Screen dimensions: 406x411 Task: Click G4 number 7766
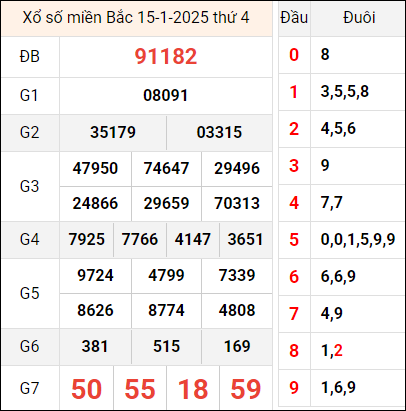140,239
